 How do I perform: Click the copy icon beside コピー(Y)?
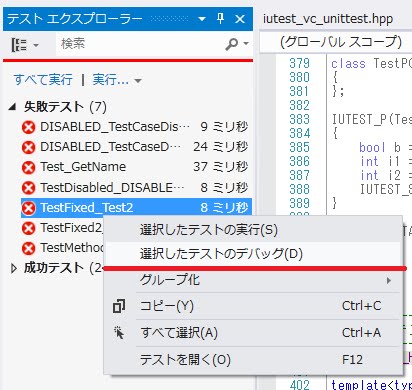tap(119, 306)
